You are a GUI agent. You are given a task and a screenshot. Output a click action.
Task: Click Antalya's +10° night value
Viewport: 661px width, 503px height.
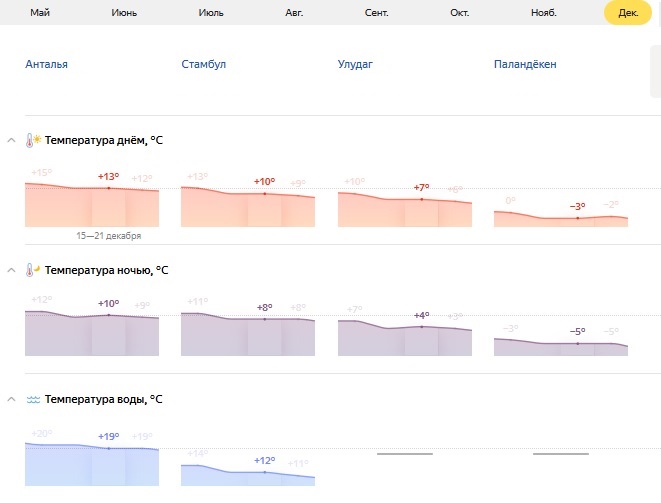coord(108,304)
